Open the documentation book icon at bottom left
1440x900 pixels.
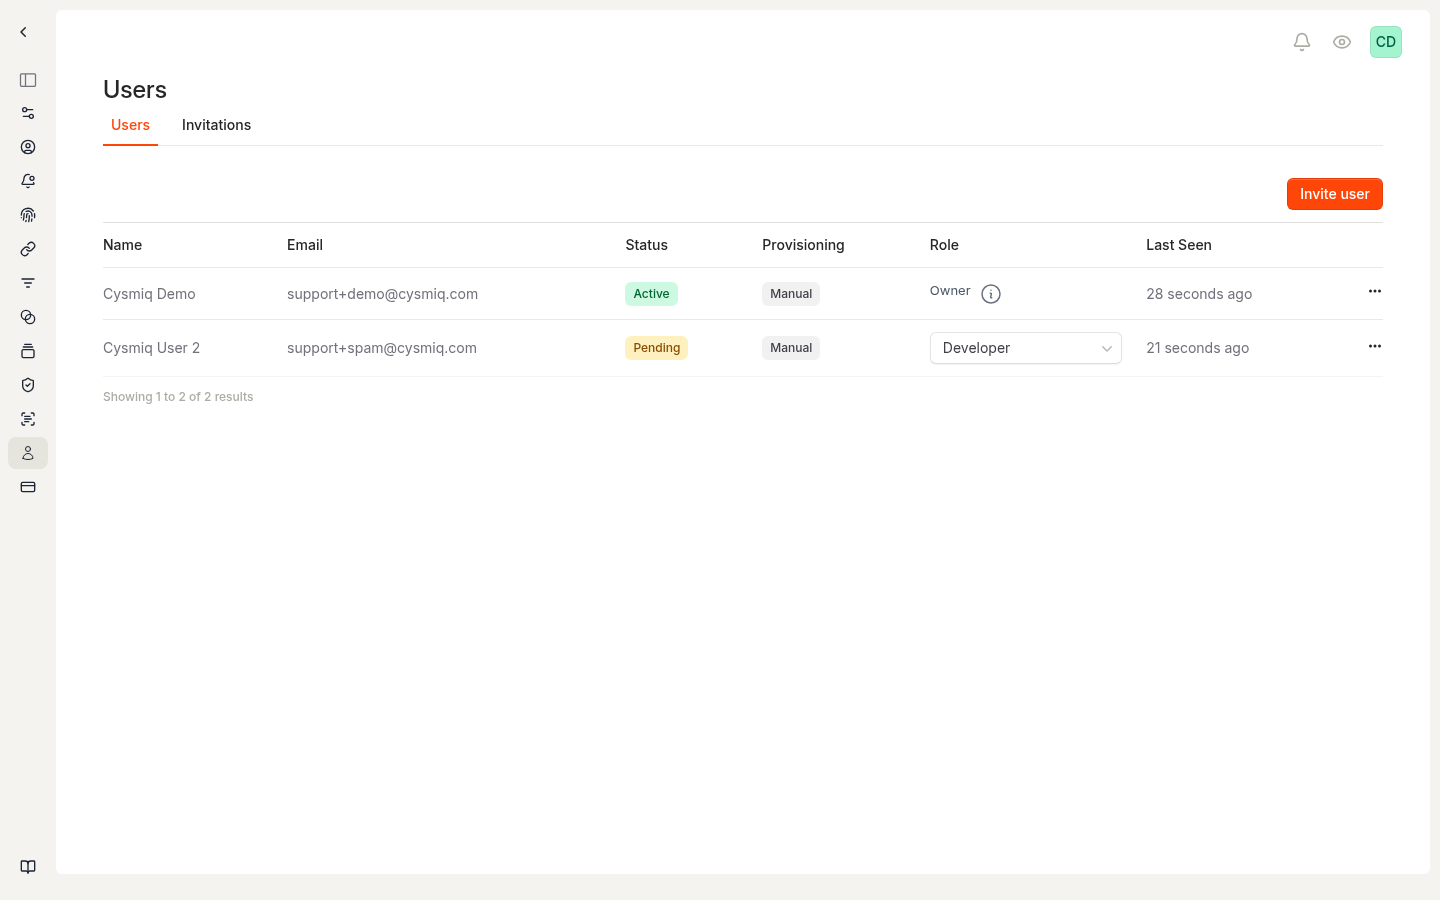click(27, 866)
